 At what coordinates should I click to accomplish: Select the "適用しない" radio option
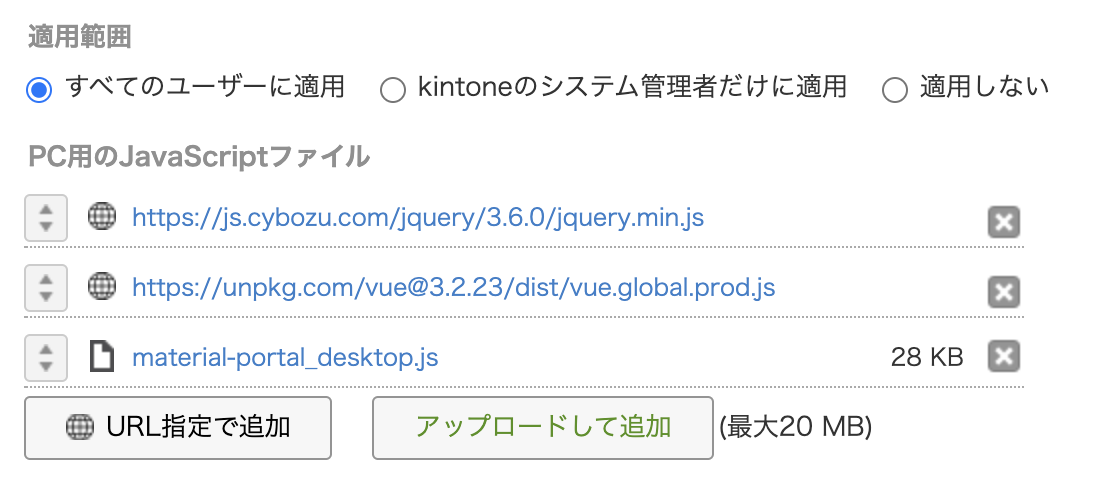[894, 90]
